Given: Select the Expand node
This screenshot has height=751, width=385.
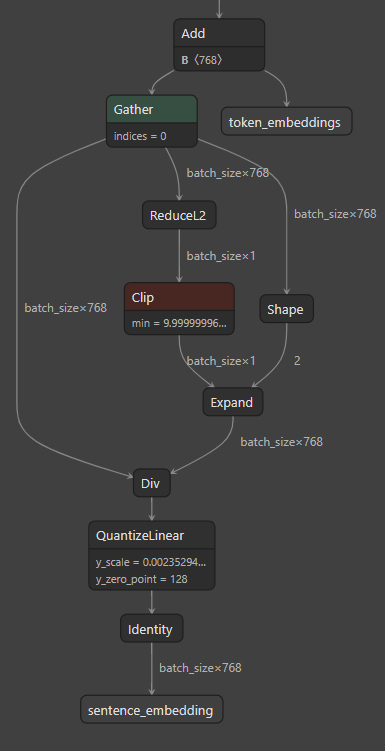Looking at the screenshot, I should [x=233, y=402].
